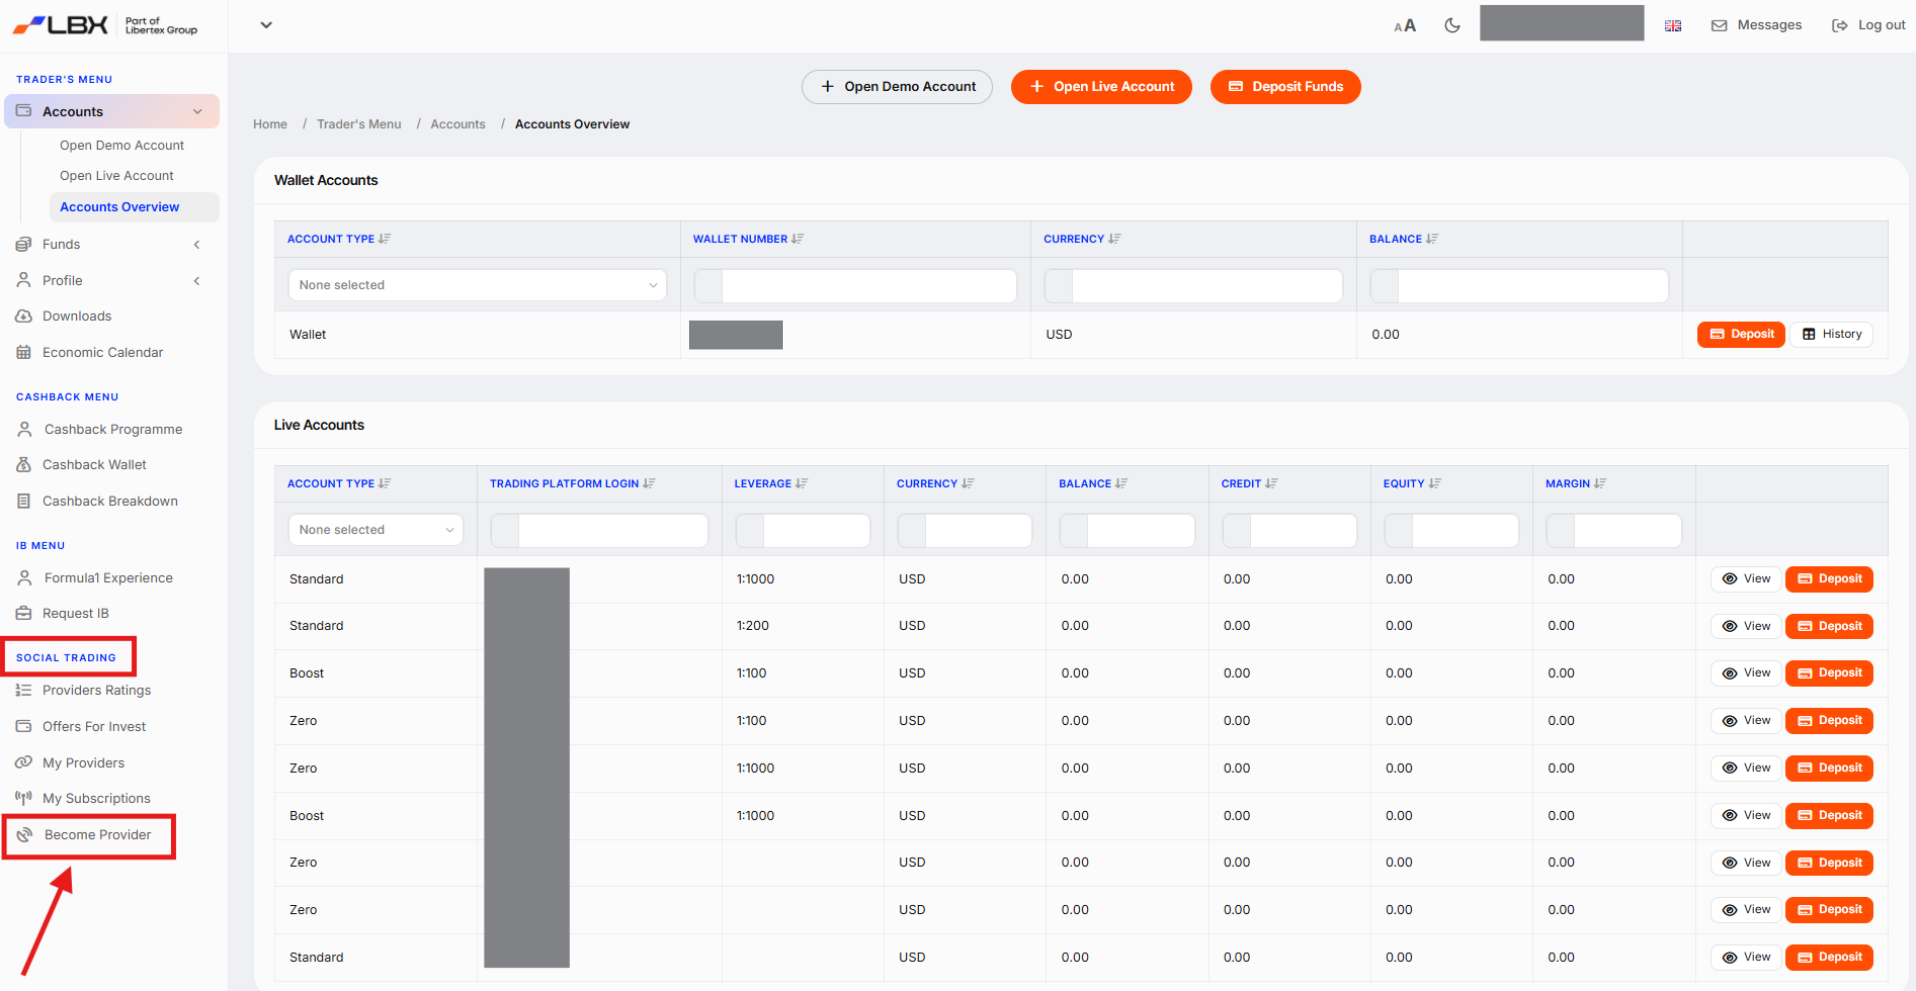This screenshot has width=1916, height=991.
Task: View the Standard 1:200 account
Action: tap(1746, 626)
